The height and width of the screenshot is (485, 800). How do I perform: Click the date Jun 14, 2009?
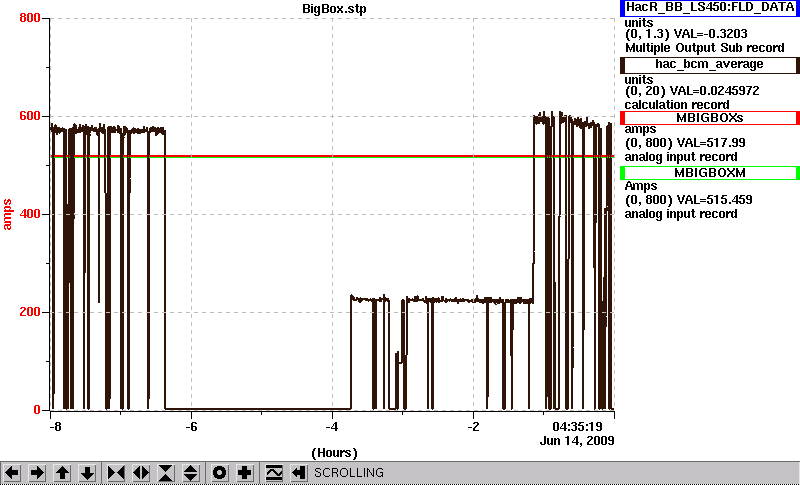577,441
